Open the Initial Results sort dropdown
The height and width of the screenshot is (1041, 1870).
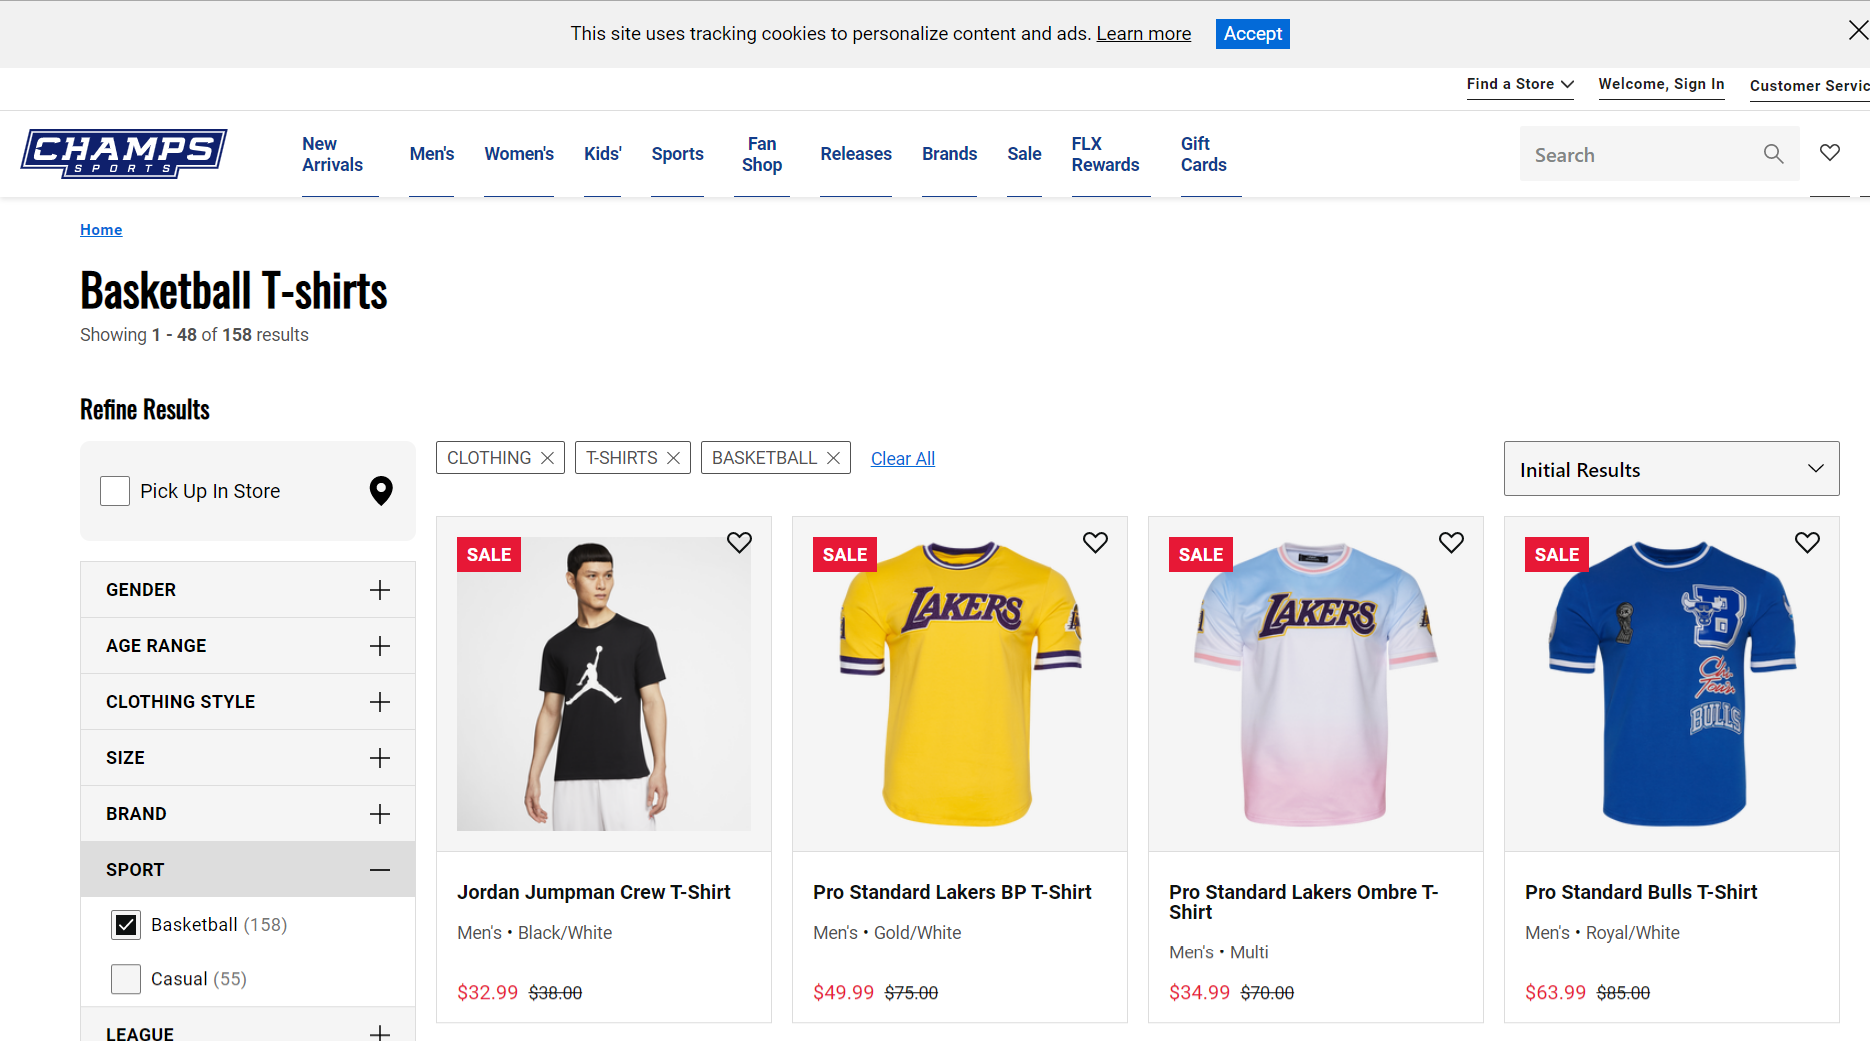pos(1671,469)
